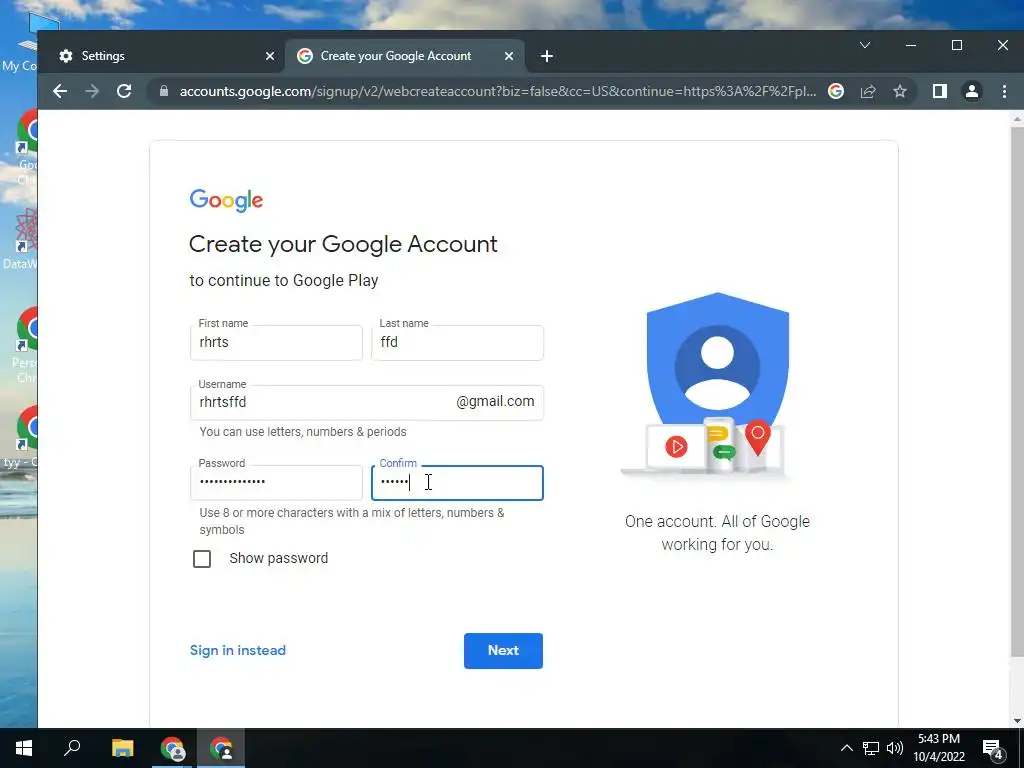
Task: Enable the Show password checkbox
Action: click(x=202, y=559)
